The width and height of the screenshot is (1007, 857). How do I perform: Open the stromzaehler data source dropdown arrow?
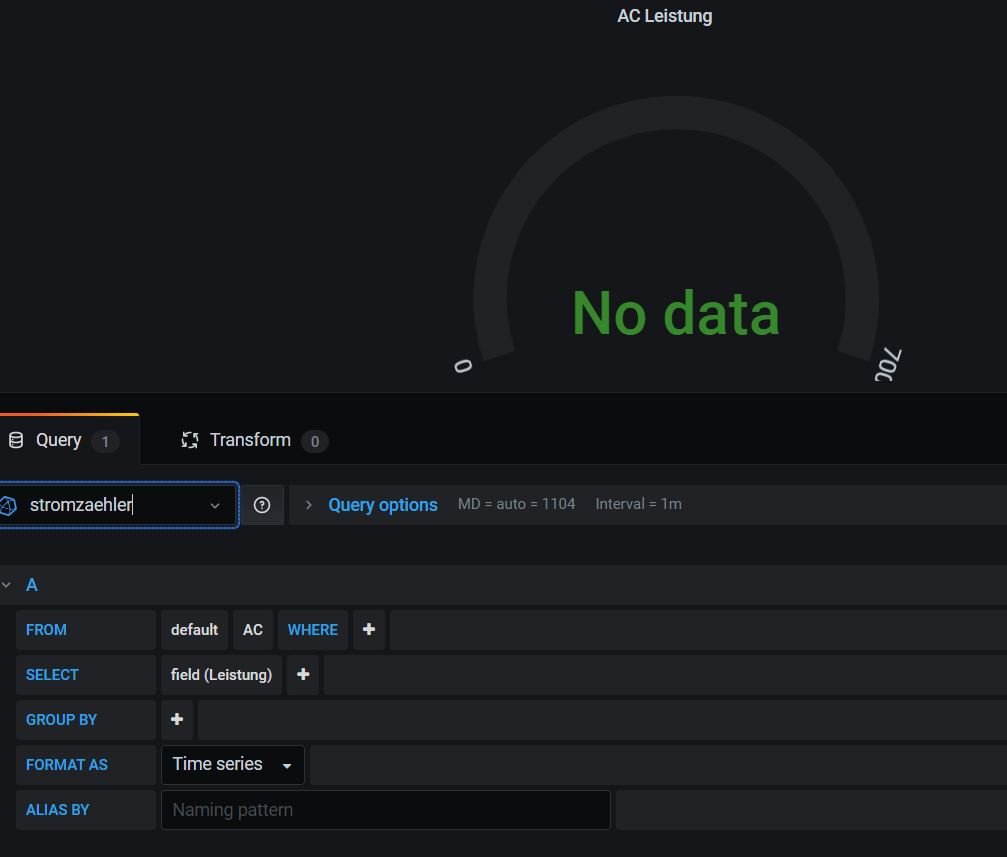pos(215,506)
